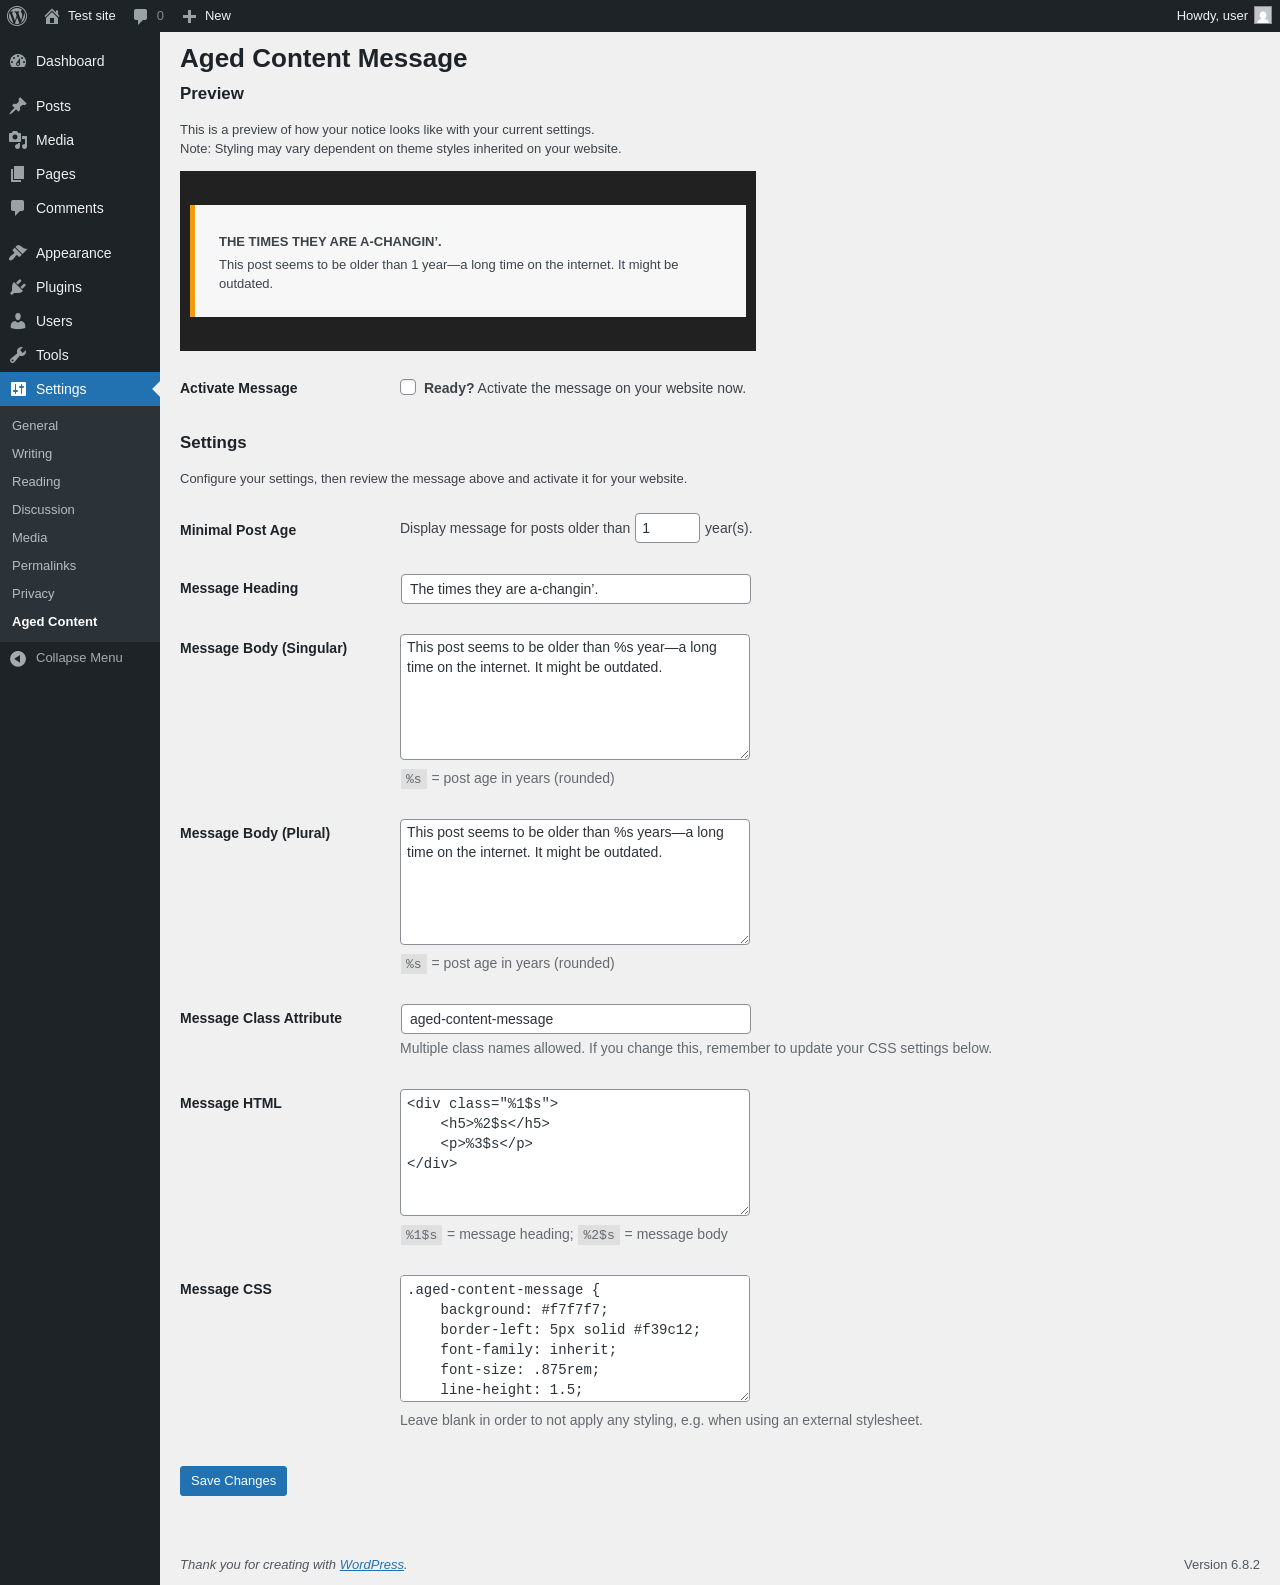The width and height of the screenshot is (1280, 1585).
Task: Open the Pages menu item
Action: click(80, 174)
